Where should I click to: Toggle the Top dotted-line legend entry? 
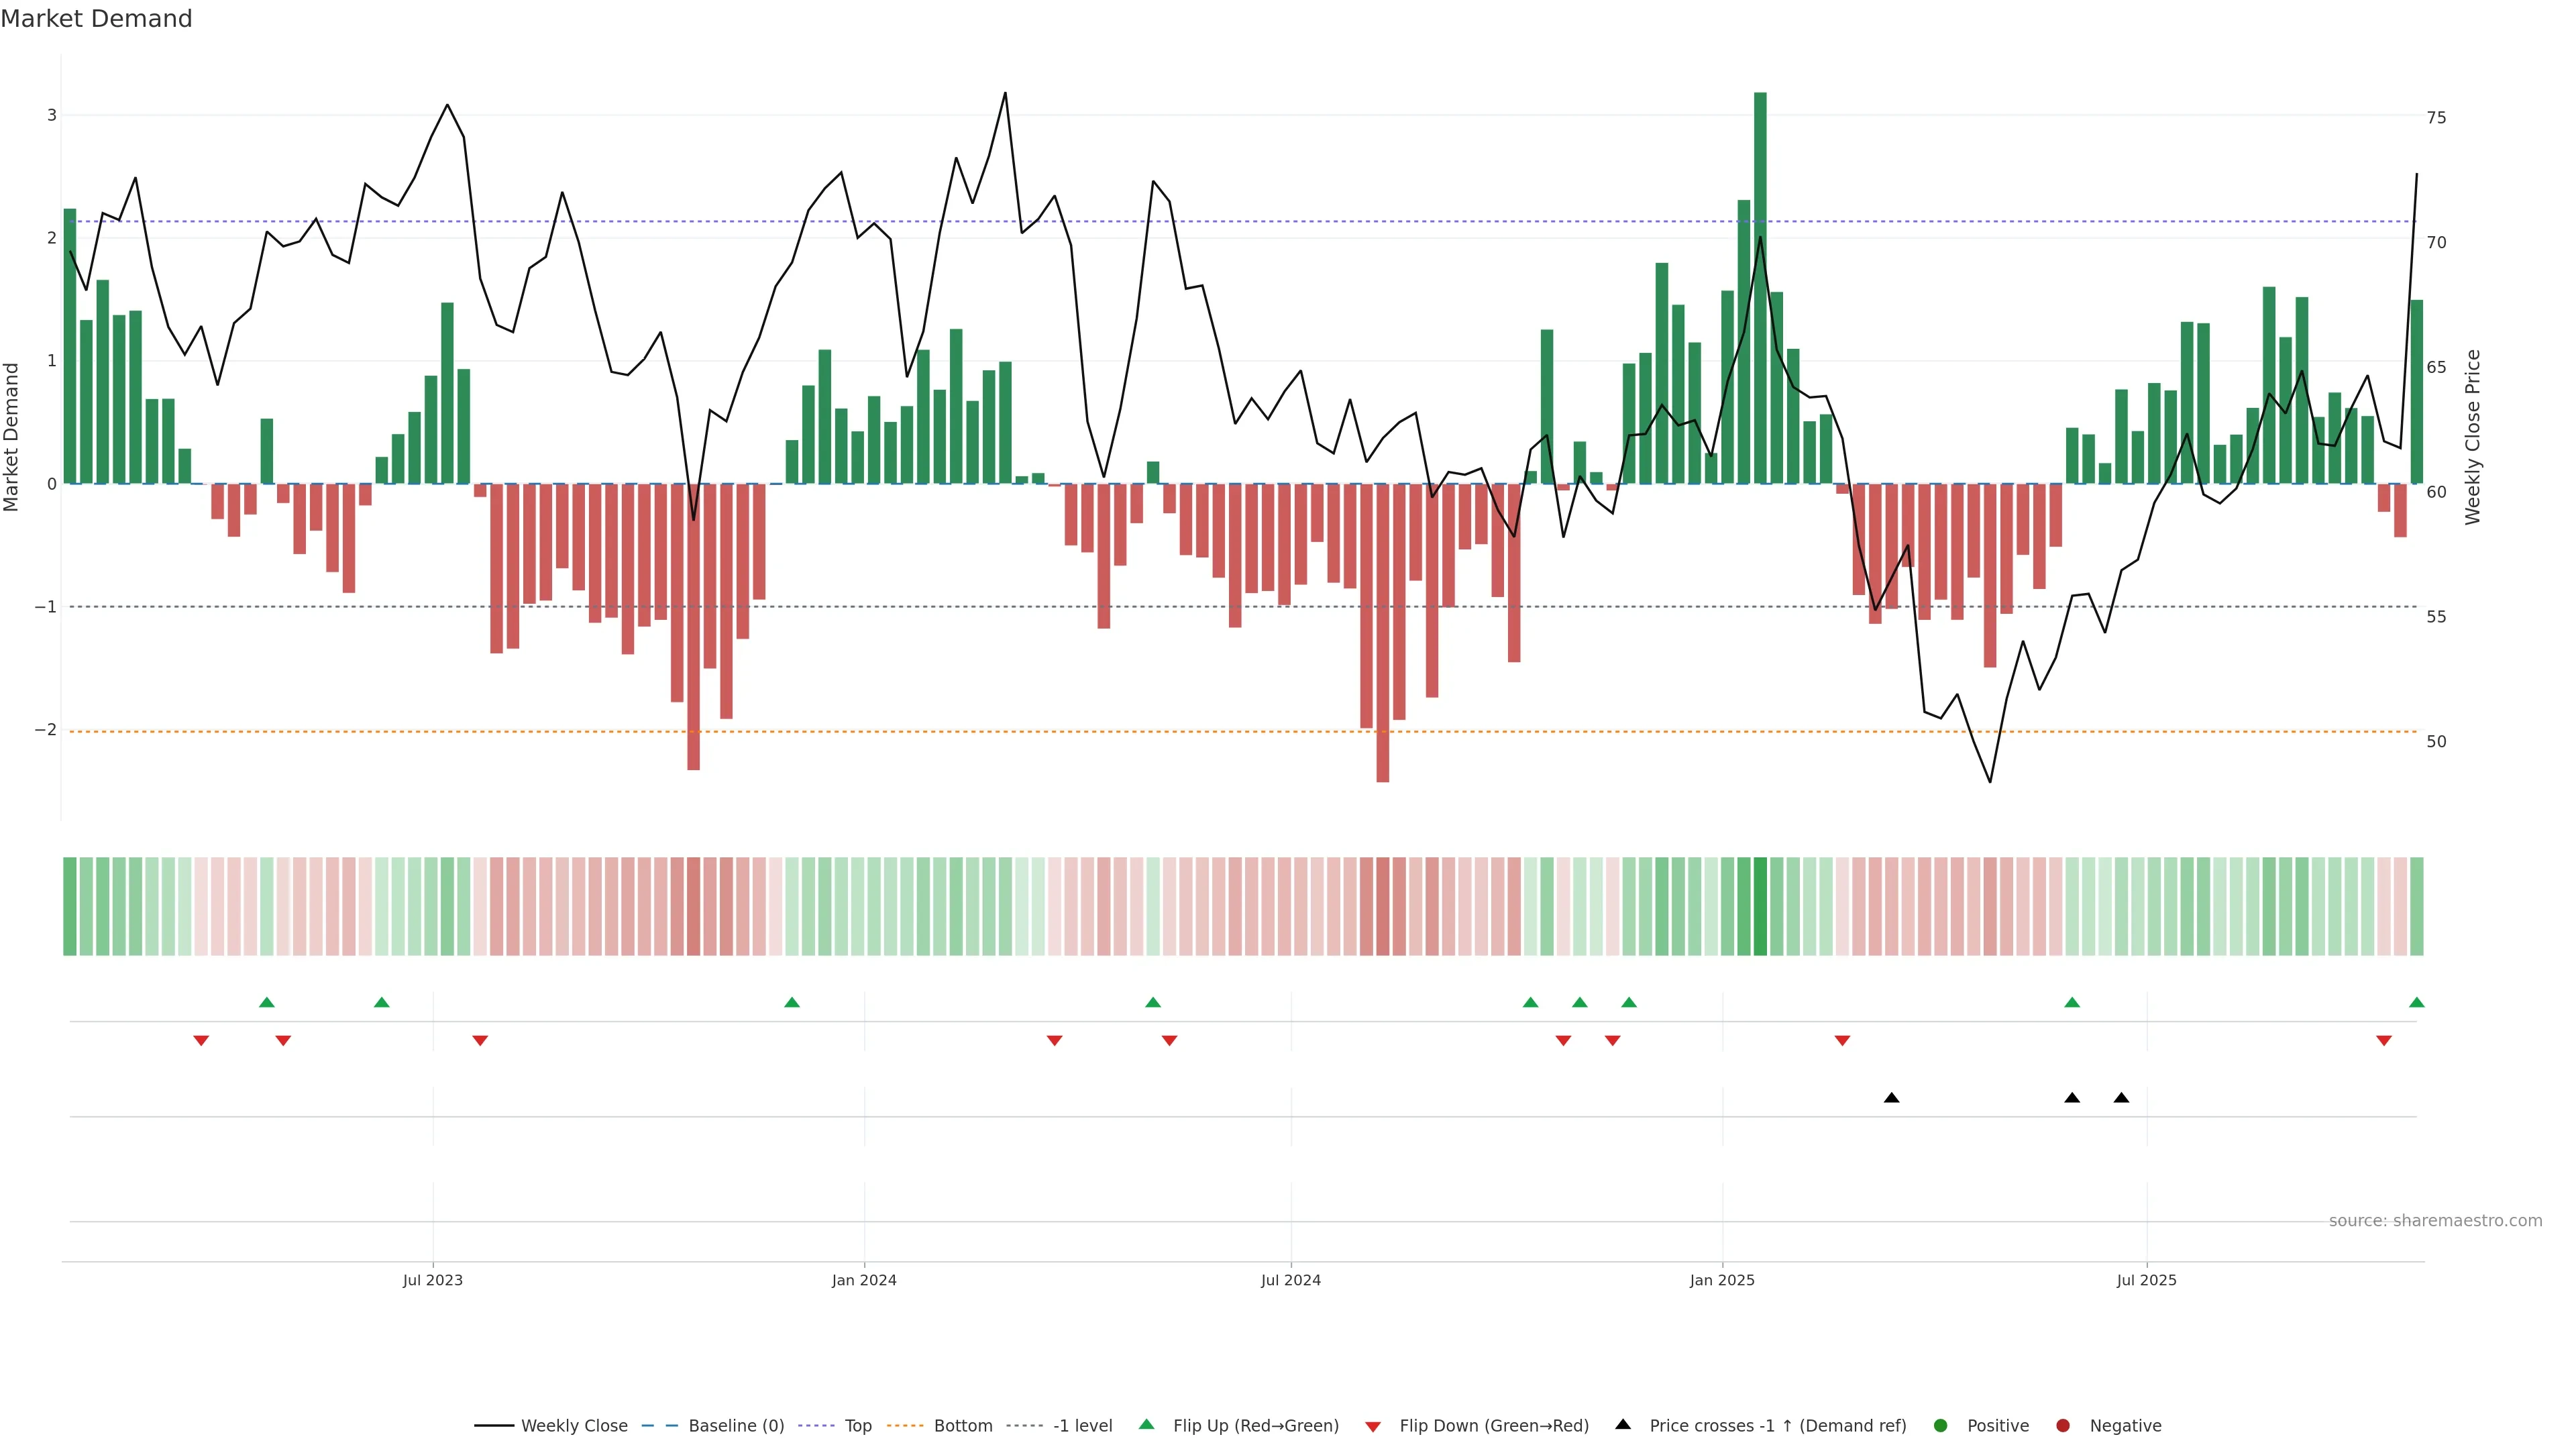click(816, 1425)
